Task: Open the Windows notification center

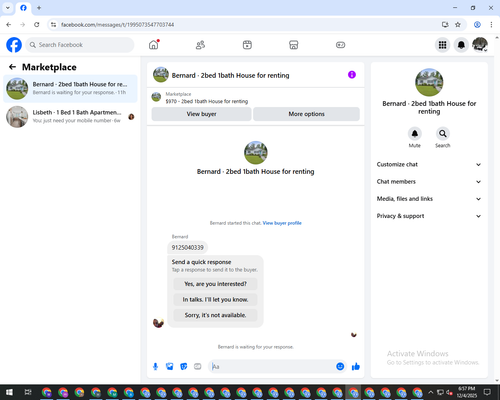Action: (488, 392)
